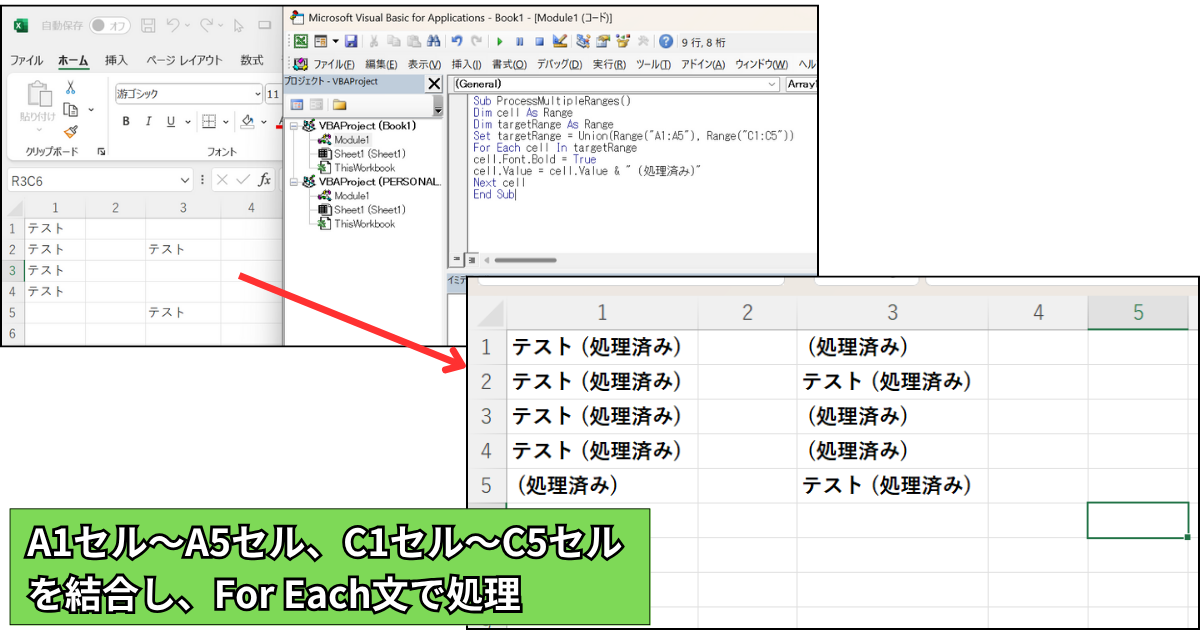Image resolution: width=1200 pixels, height=630 pixels.
Task: Open the ツール(T) menu in VBA editor
Action: 653,65
